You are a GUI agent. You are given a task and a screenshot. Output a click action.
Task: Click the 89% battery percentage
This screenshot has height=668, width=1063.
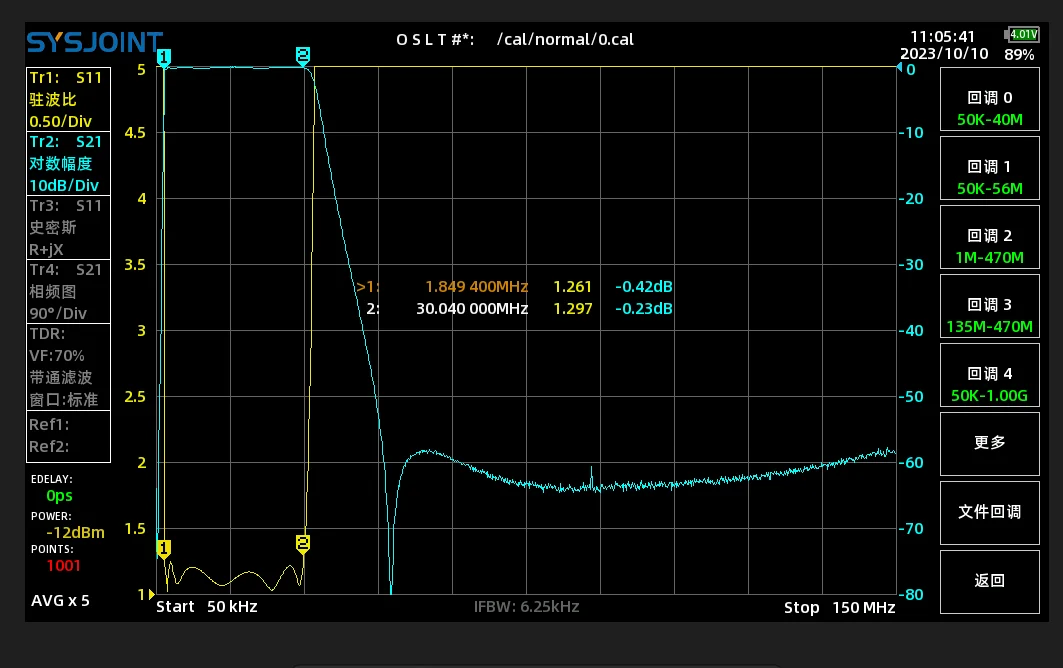coord(1019,55)
